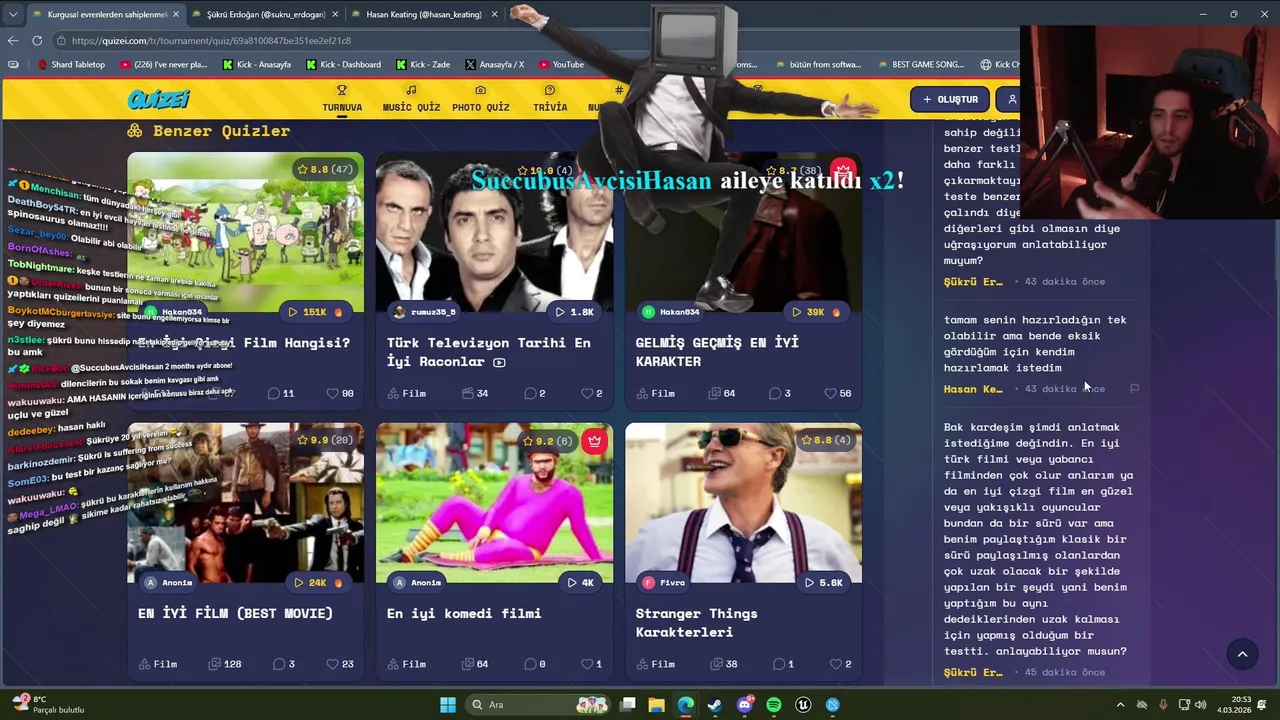The width and height of the screenshot is (1280, 720).
Task: Open the Şükrü Er... 43 dakika önce commenter profile
Action: point(973,281)
